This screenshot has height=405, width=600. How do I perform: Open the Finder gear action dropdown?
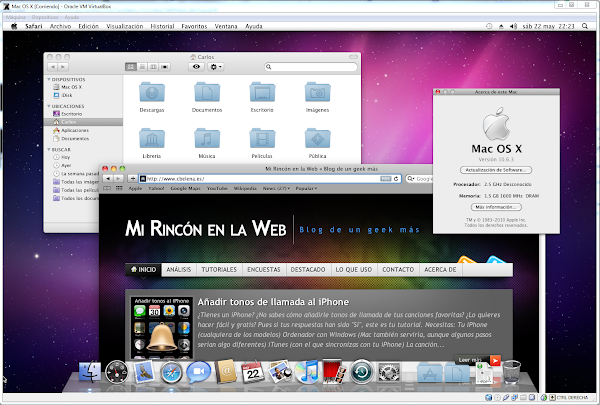coord(217,66)
